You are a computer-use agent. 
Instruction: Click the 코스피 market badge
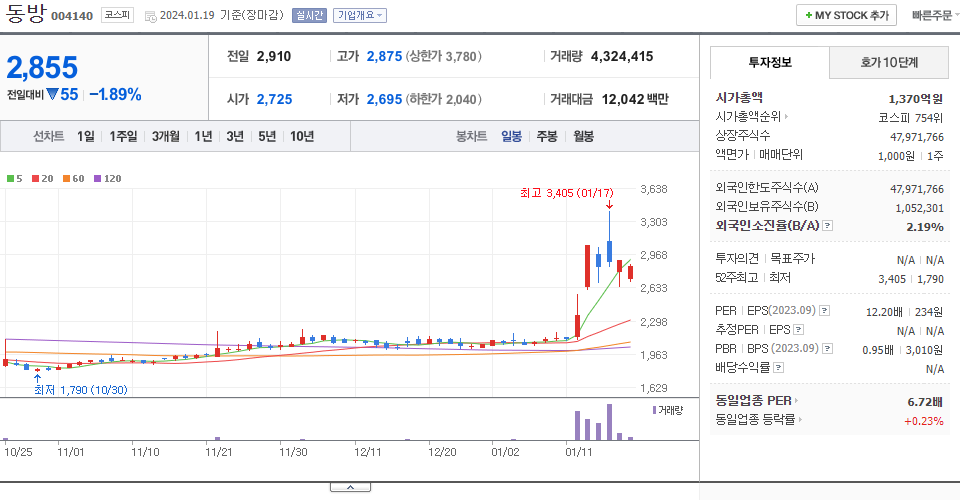click(x=117, y=15)
